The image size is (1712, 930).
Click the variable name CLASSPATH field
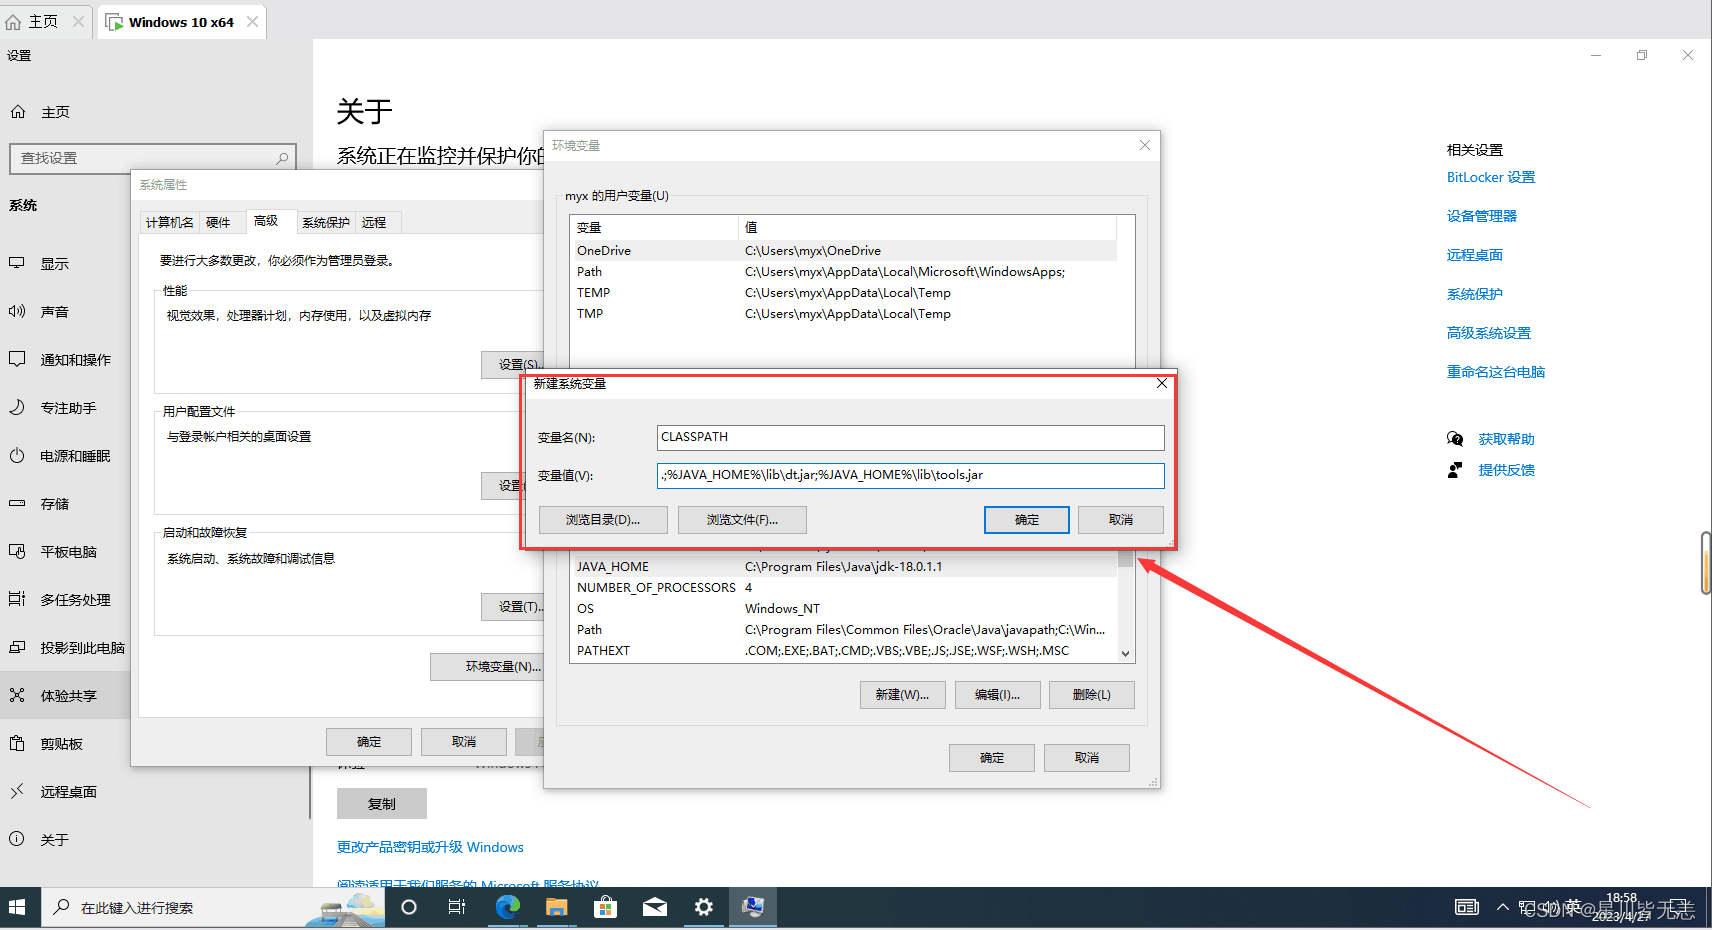pos(910,437)
